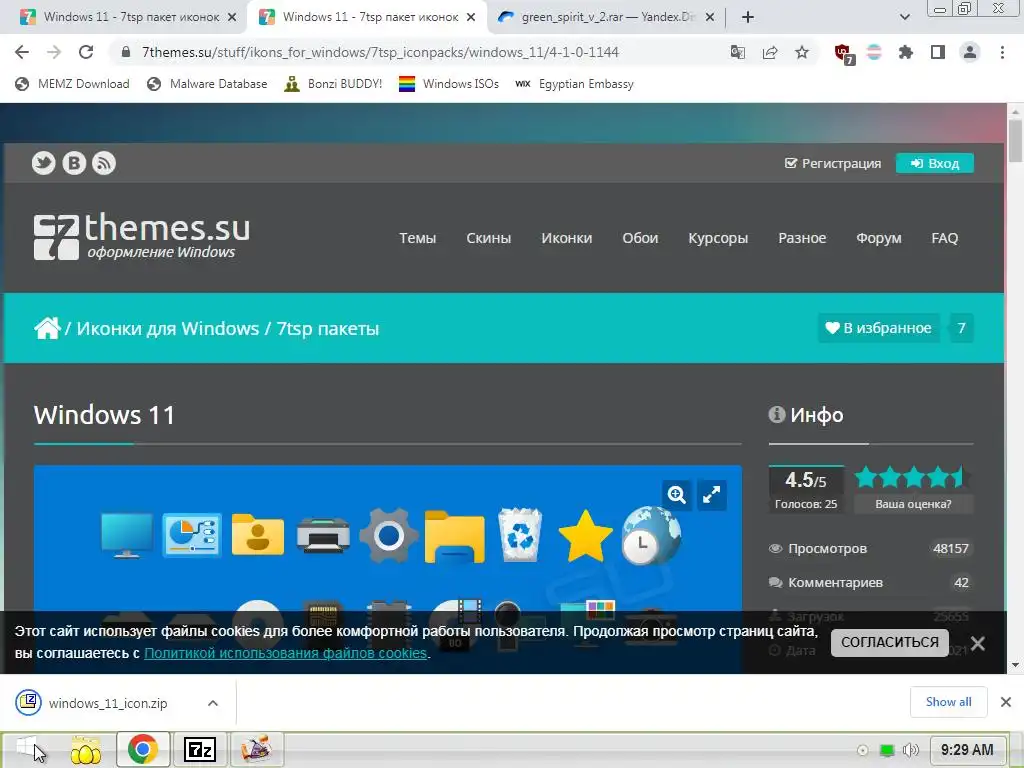The width and height of the screenshot is (1024, 768).
Task: Click the Регистрация link
Action: [x=833, y=163]
